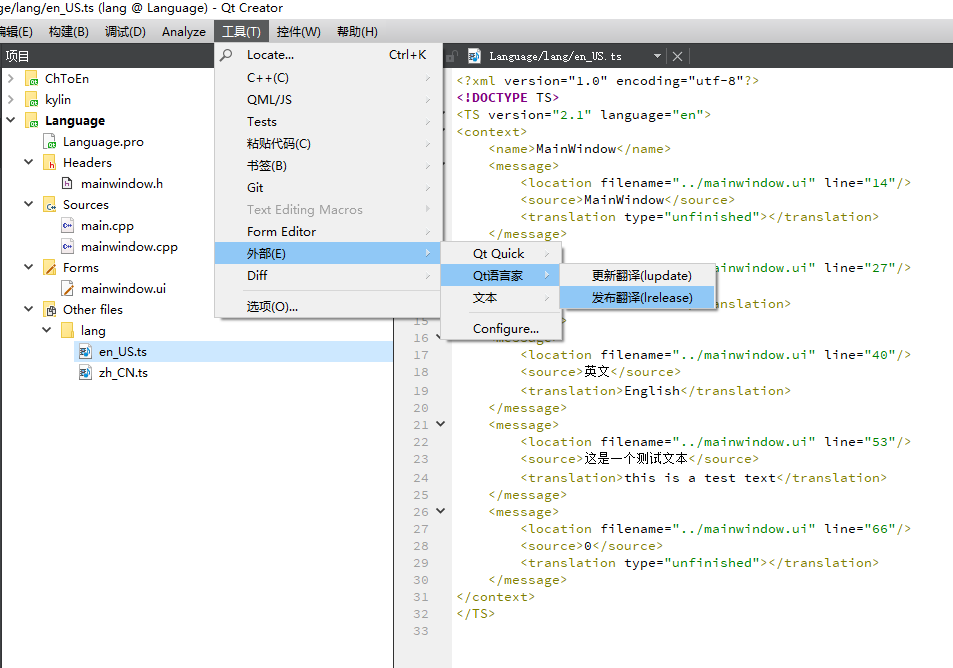
Task: Collapse the Headers folder
Action: click(x=29, y=162)
